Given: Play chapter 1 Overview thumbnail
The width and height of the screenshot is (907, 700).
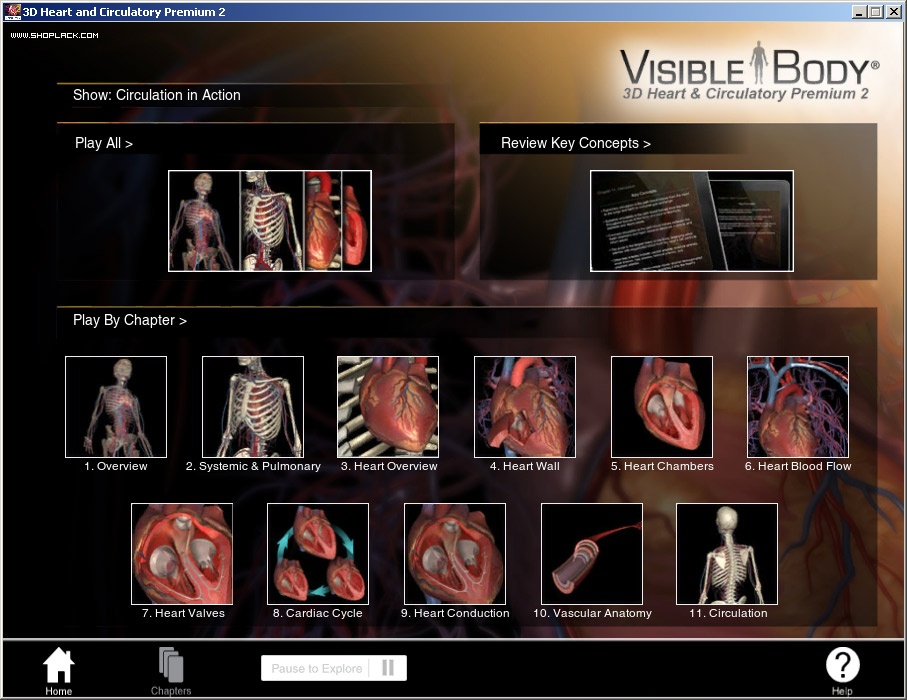Looking at the screenshot, I should (116, 407).
